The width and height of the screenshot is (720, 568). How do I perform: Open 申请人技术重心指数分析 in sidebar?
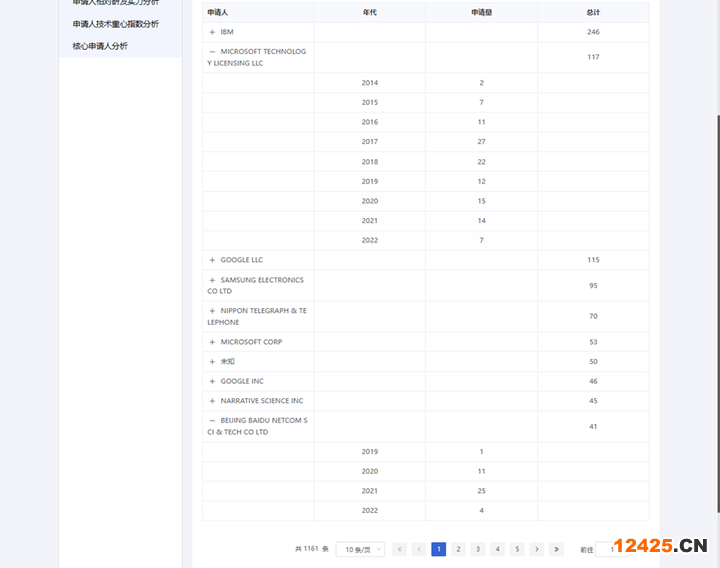115,24
